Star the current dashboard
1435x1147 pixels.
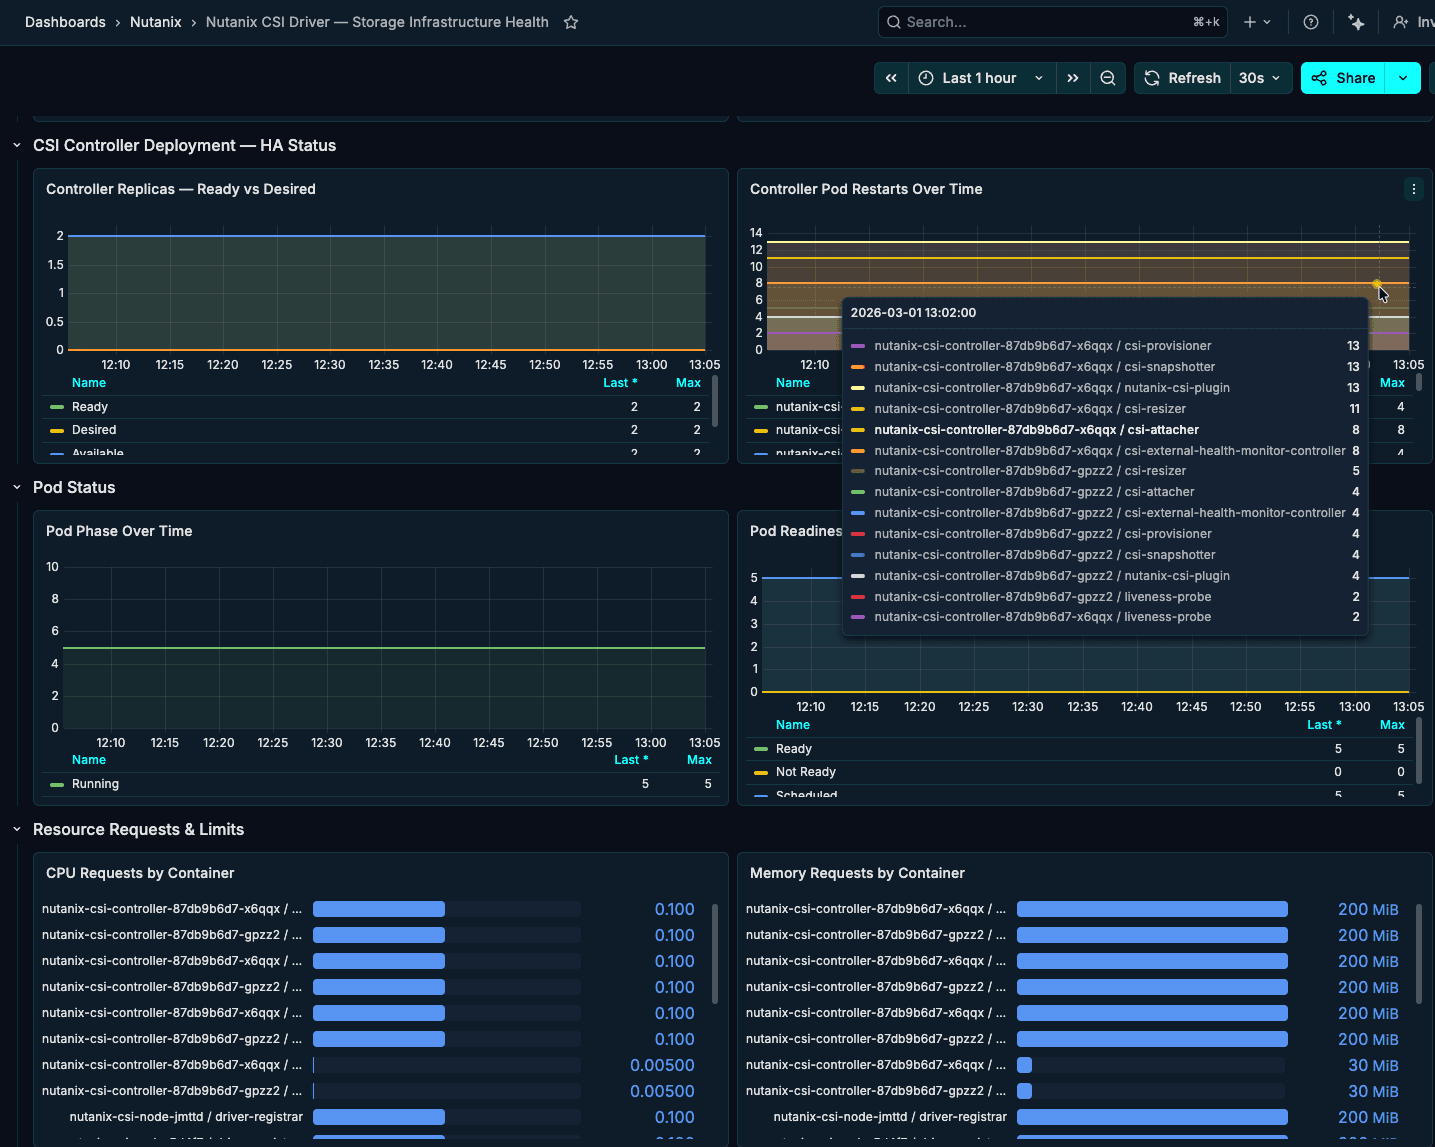point(571,21)
